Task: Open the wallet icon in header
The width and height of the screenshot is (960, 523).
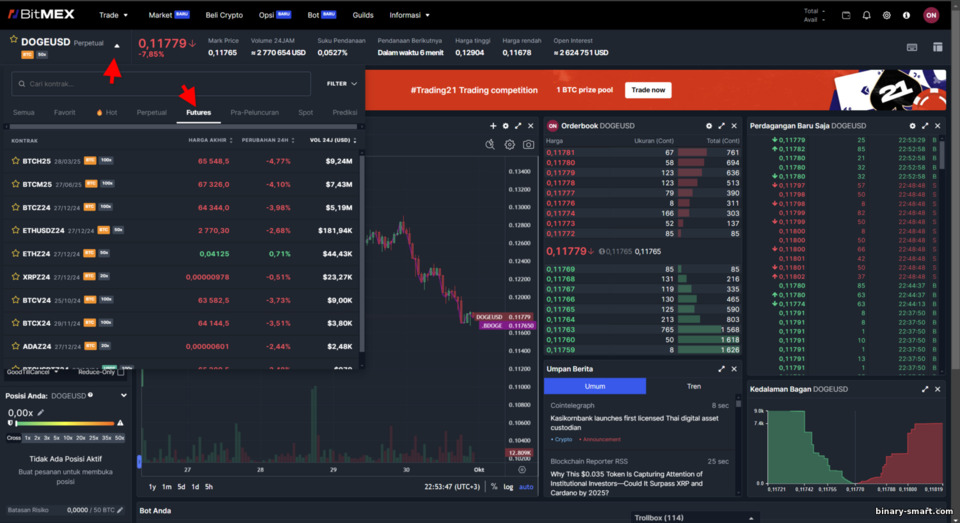Action: (x=846, y=15)
